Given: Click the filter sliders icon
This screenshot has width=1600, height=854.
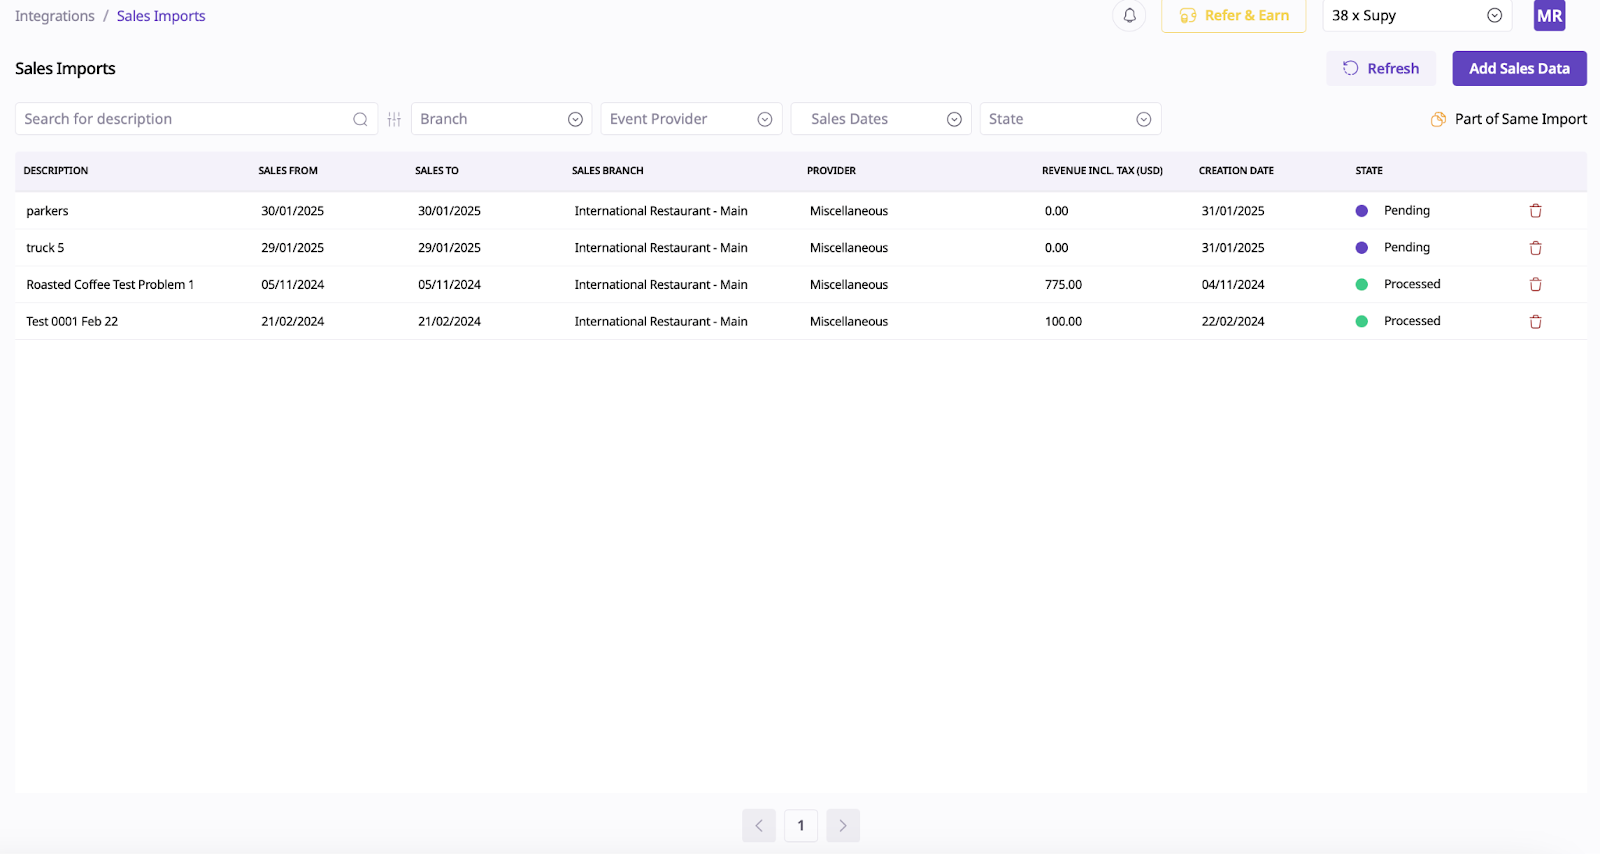Looking at the screenshot, I should (394, 119).
